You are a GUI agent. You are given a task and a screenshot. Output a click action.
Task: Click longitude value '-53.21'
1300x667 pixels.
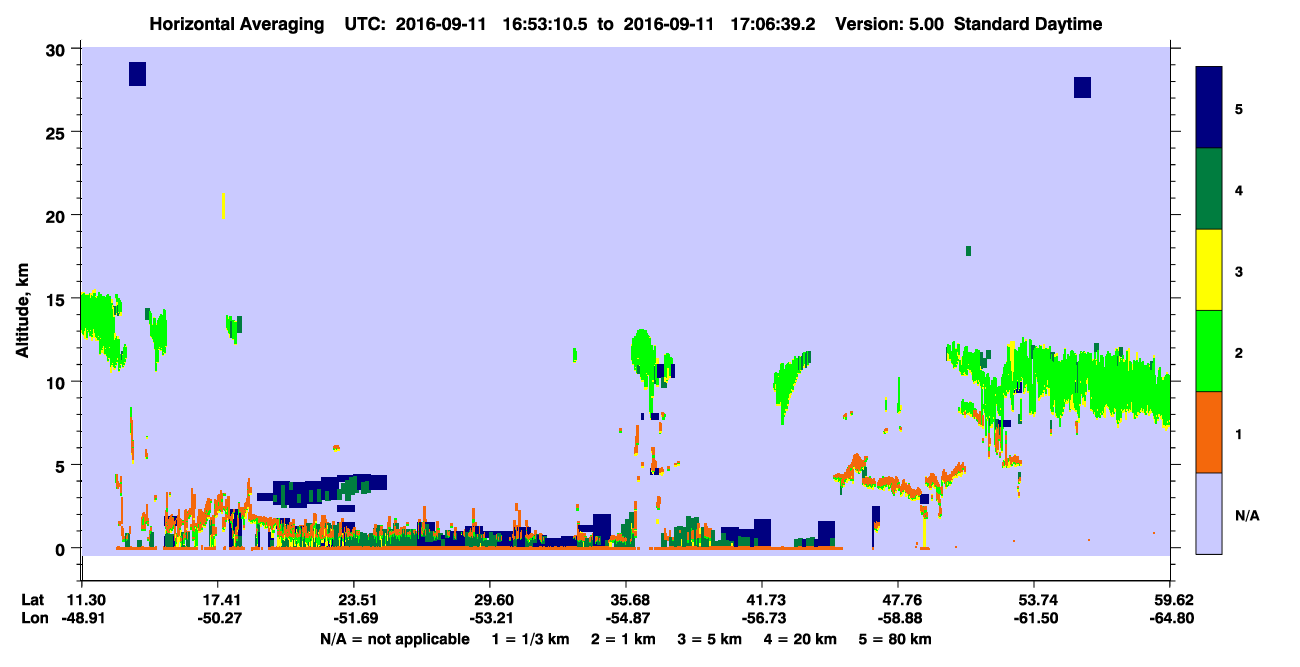click(490, 619)
